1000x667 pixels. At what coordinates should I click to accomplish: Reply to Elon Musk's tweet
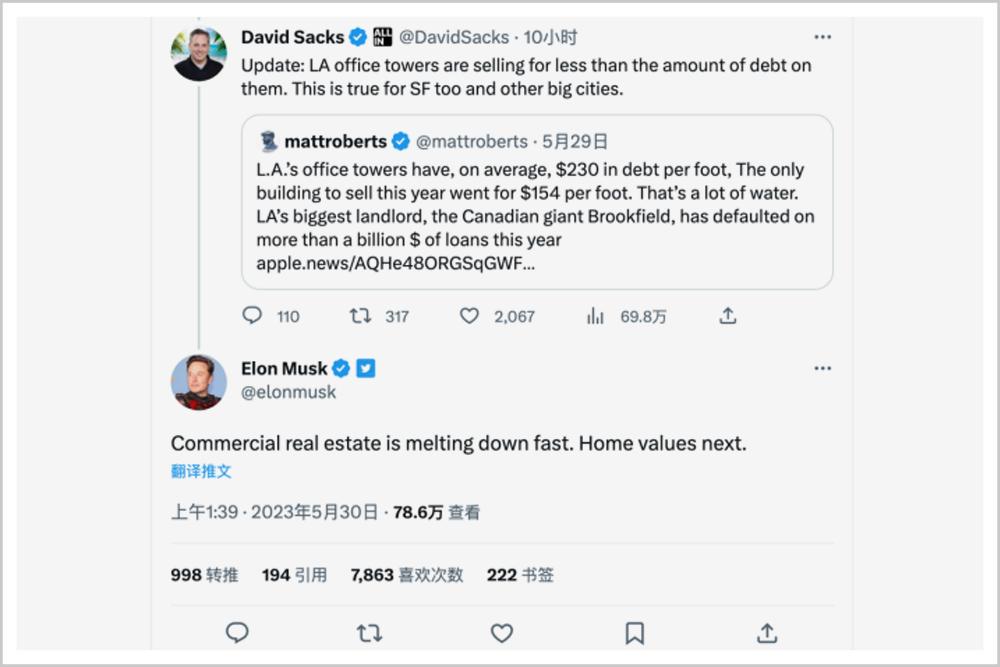click(x=237, y=632)
